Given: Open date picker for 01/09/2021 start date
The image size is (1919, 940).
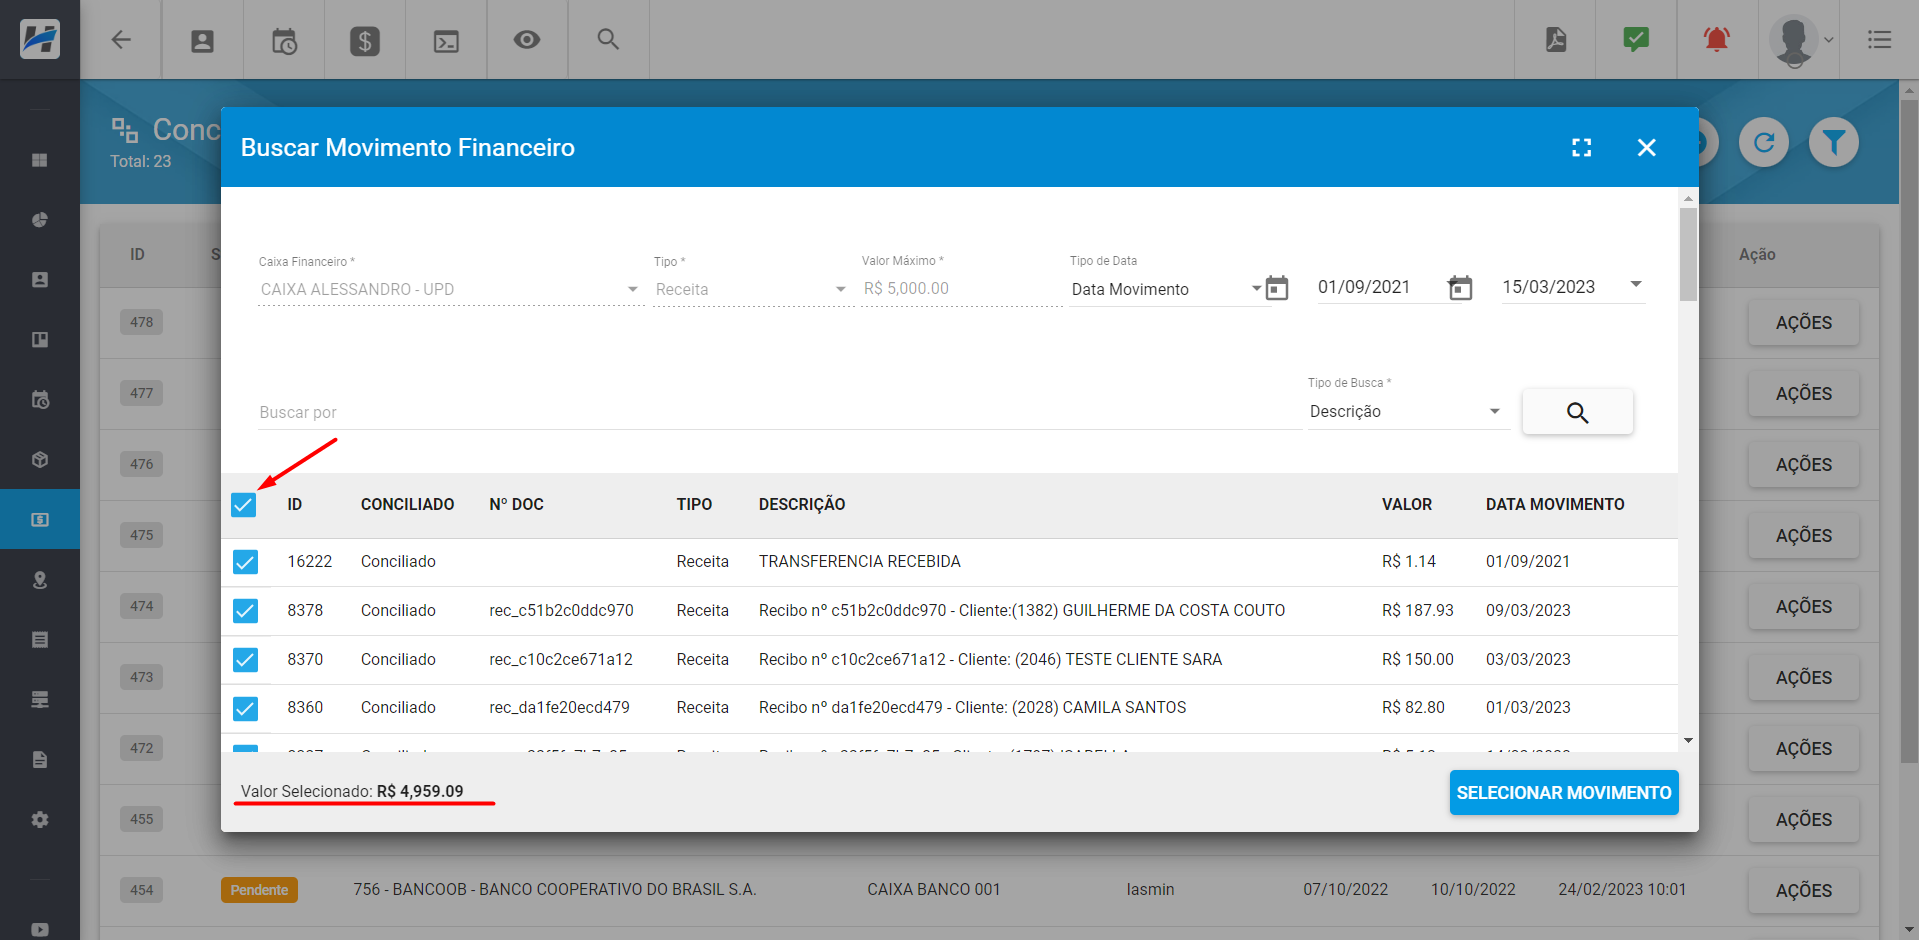Looking at the screenshot, I should tap(1277, 288).
